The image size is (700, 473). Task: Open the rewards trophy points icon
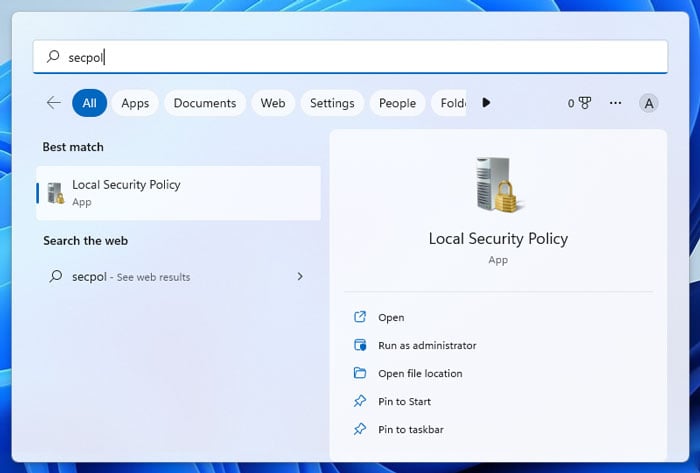(579, 103)
